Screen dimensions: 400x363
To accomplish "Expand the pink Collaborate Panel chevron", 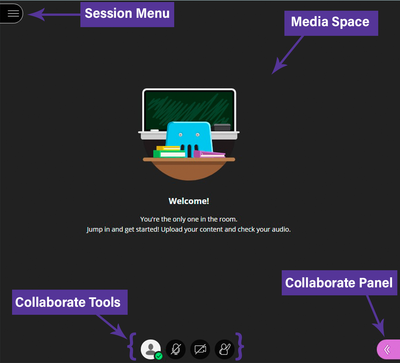I will (388, 349).
